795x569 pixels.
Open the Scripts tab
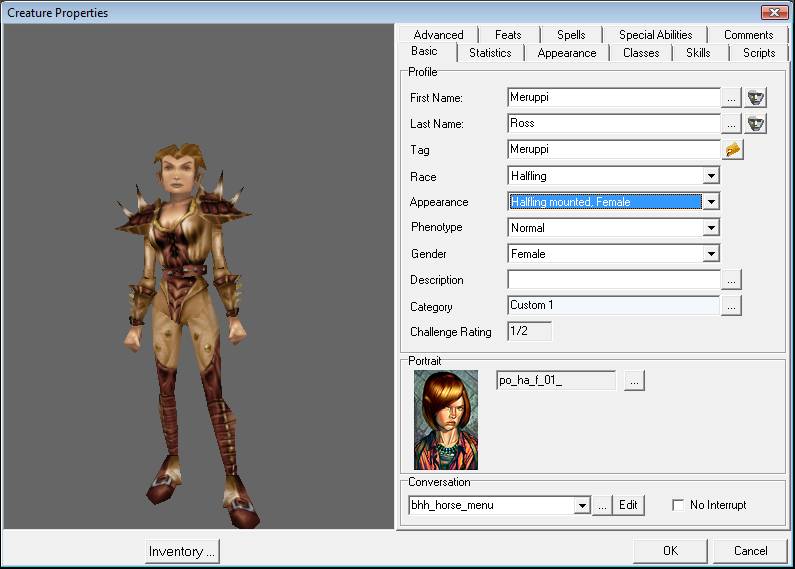pyautogui.click(x=759, y=53)
